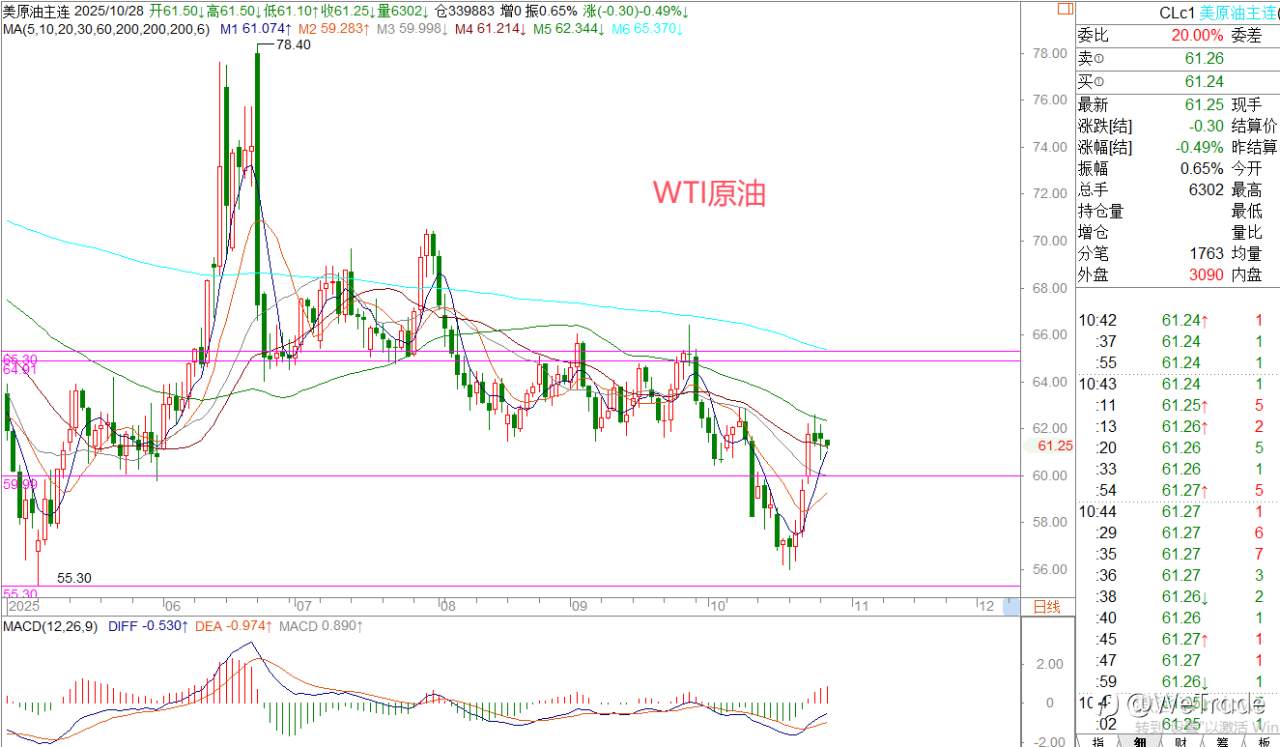The width and height of the screenshot is (1280, 747).
Task: Click the 内盘 label
Action: [x=1247, y=275]
